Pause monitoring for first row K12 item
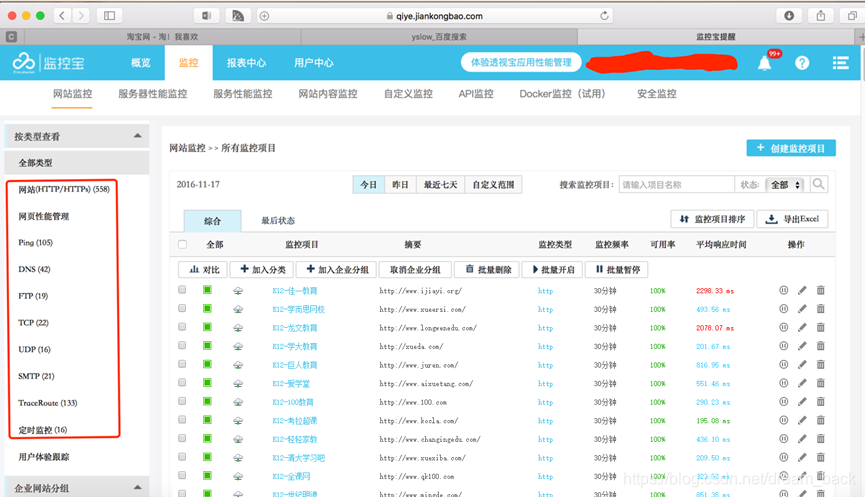The width and height of the screenshot is (865, 497). tap(783, 290)
